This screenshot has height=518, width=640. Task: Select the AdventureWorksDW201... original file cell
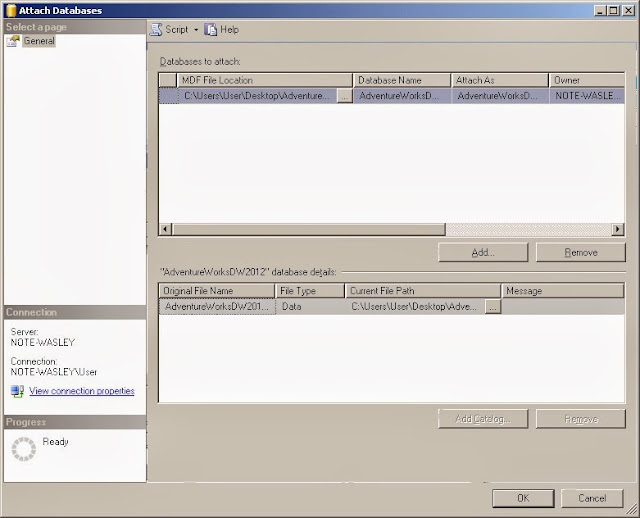click(217, 307)
